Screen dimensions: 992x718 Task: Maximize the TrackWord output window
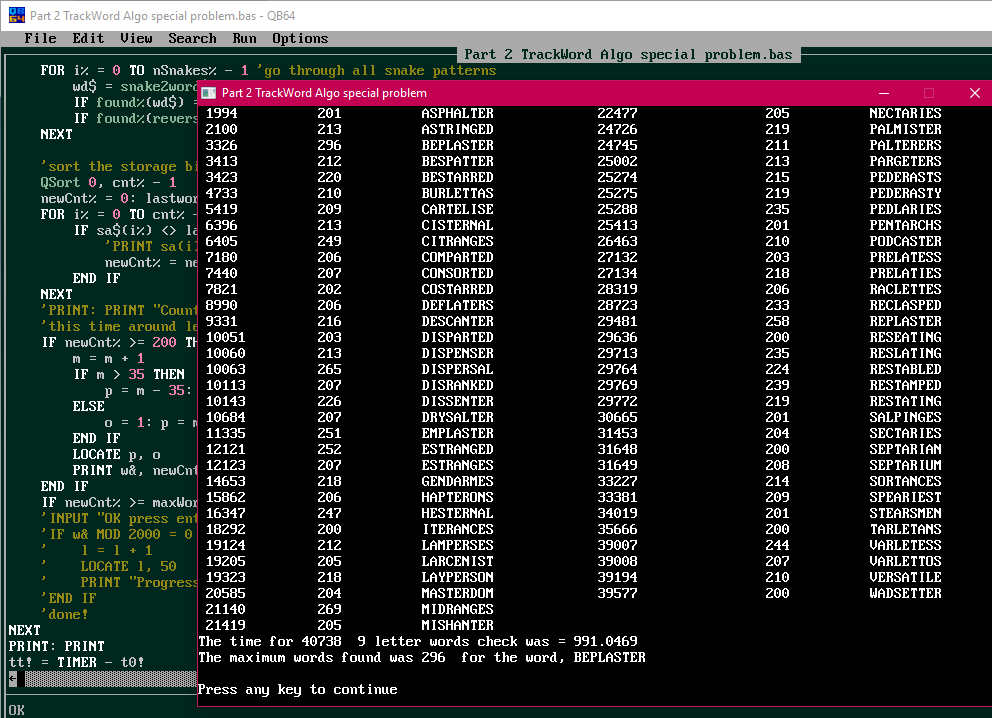coord(929,93)
